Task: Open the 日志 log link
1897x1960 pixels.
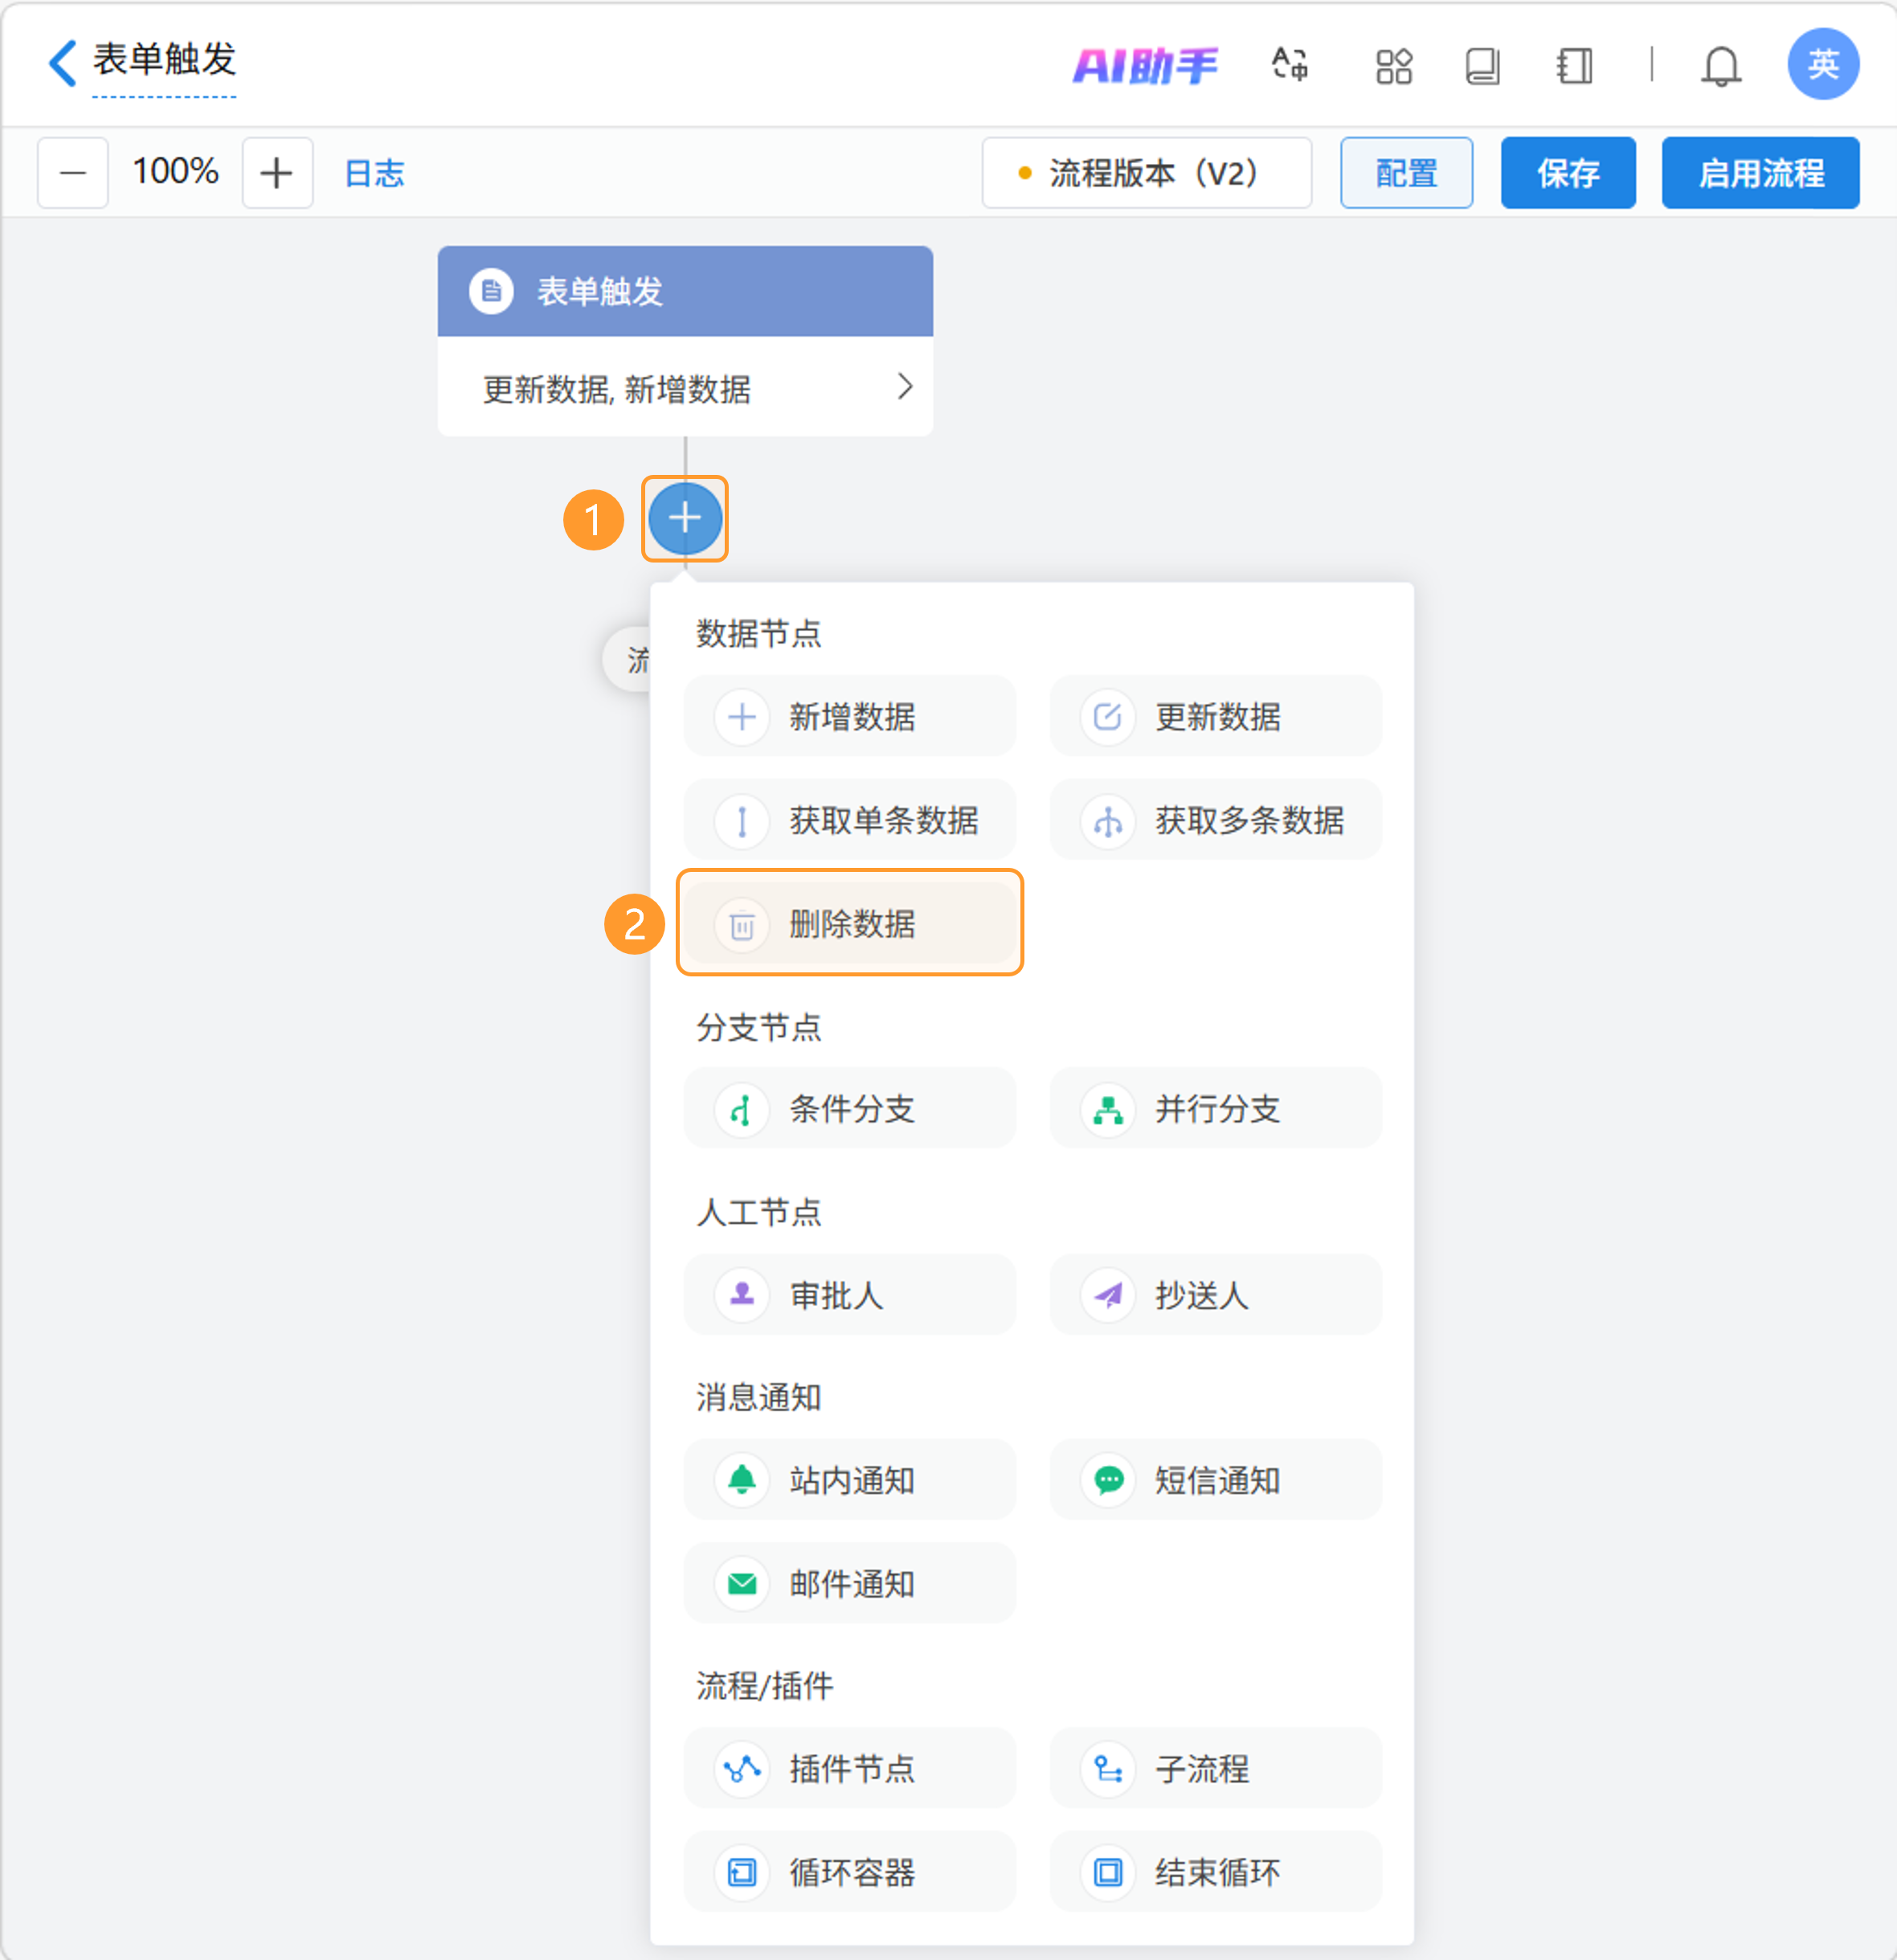Action: click(374, 173)
